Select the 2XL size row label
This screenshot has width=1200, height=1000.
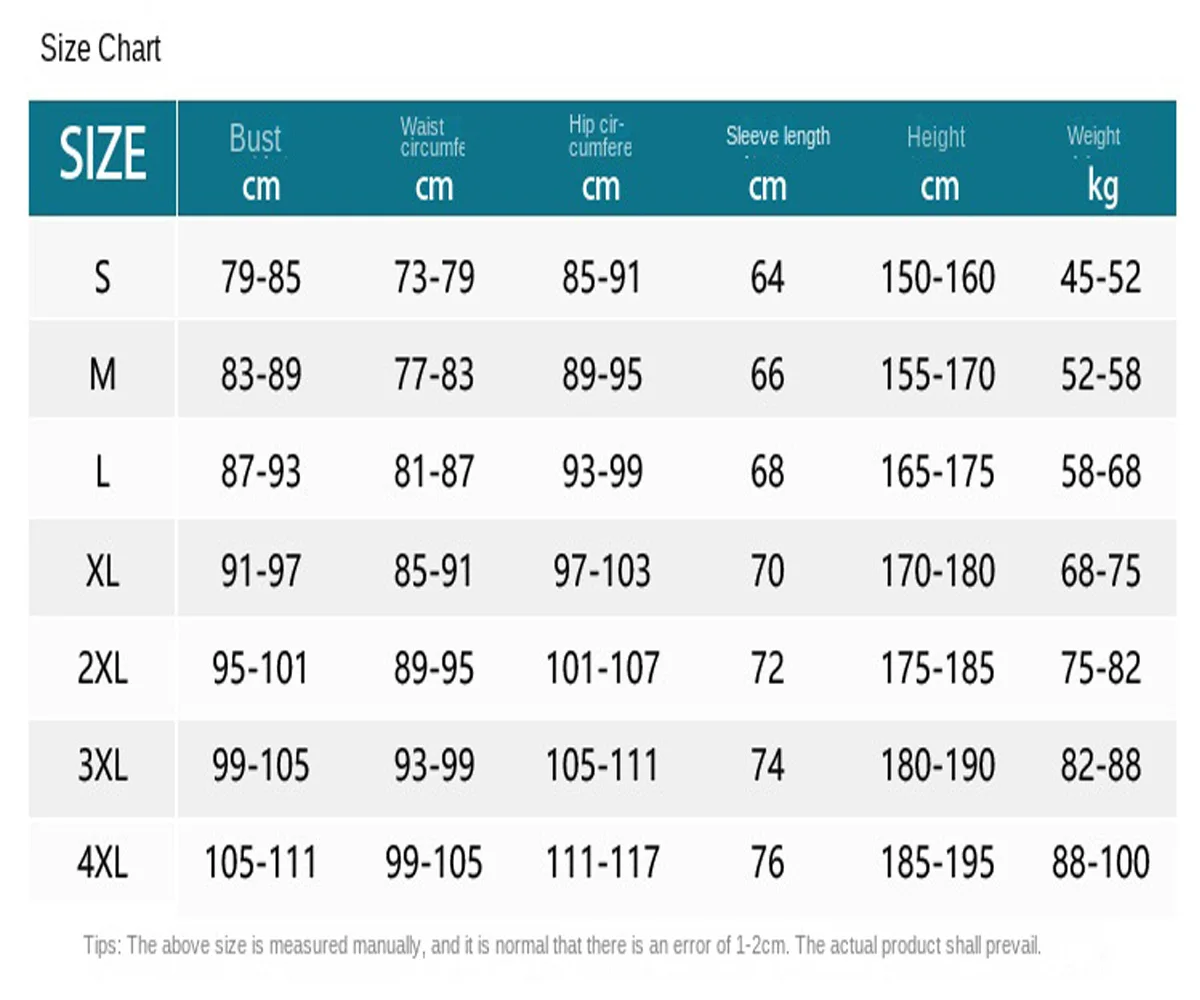[102, 668]
